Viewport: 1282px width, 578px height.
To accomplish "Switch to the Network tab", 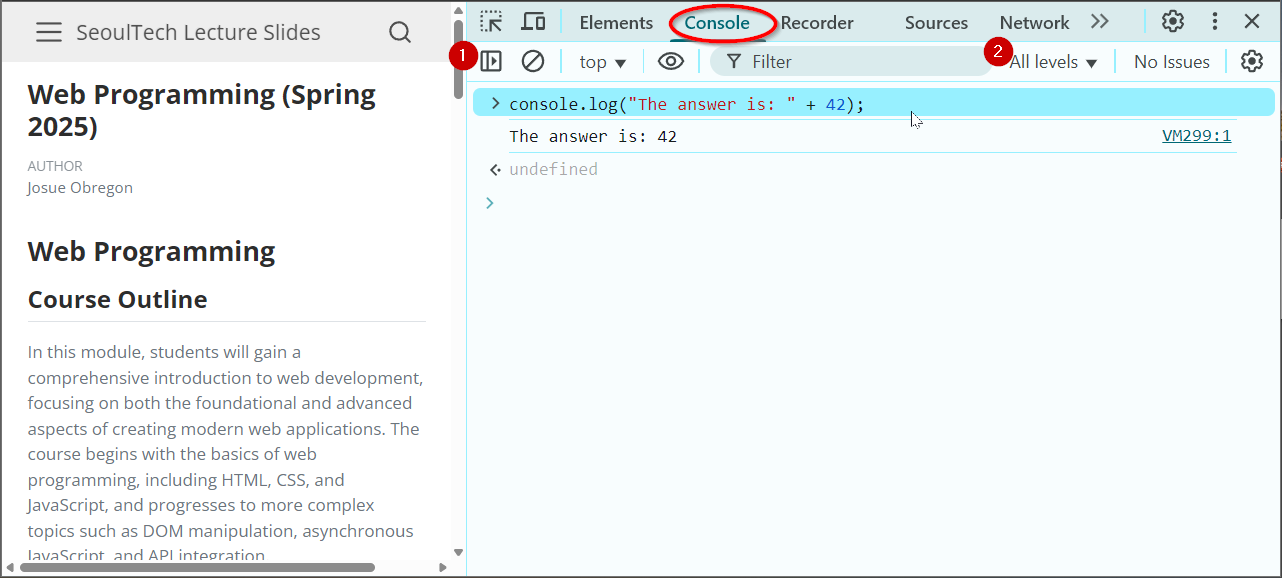I will coord(1034,22).
